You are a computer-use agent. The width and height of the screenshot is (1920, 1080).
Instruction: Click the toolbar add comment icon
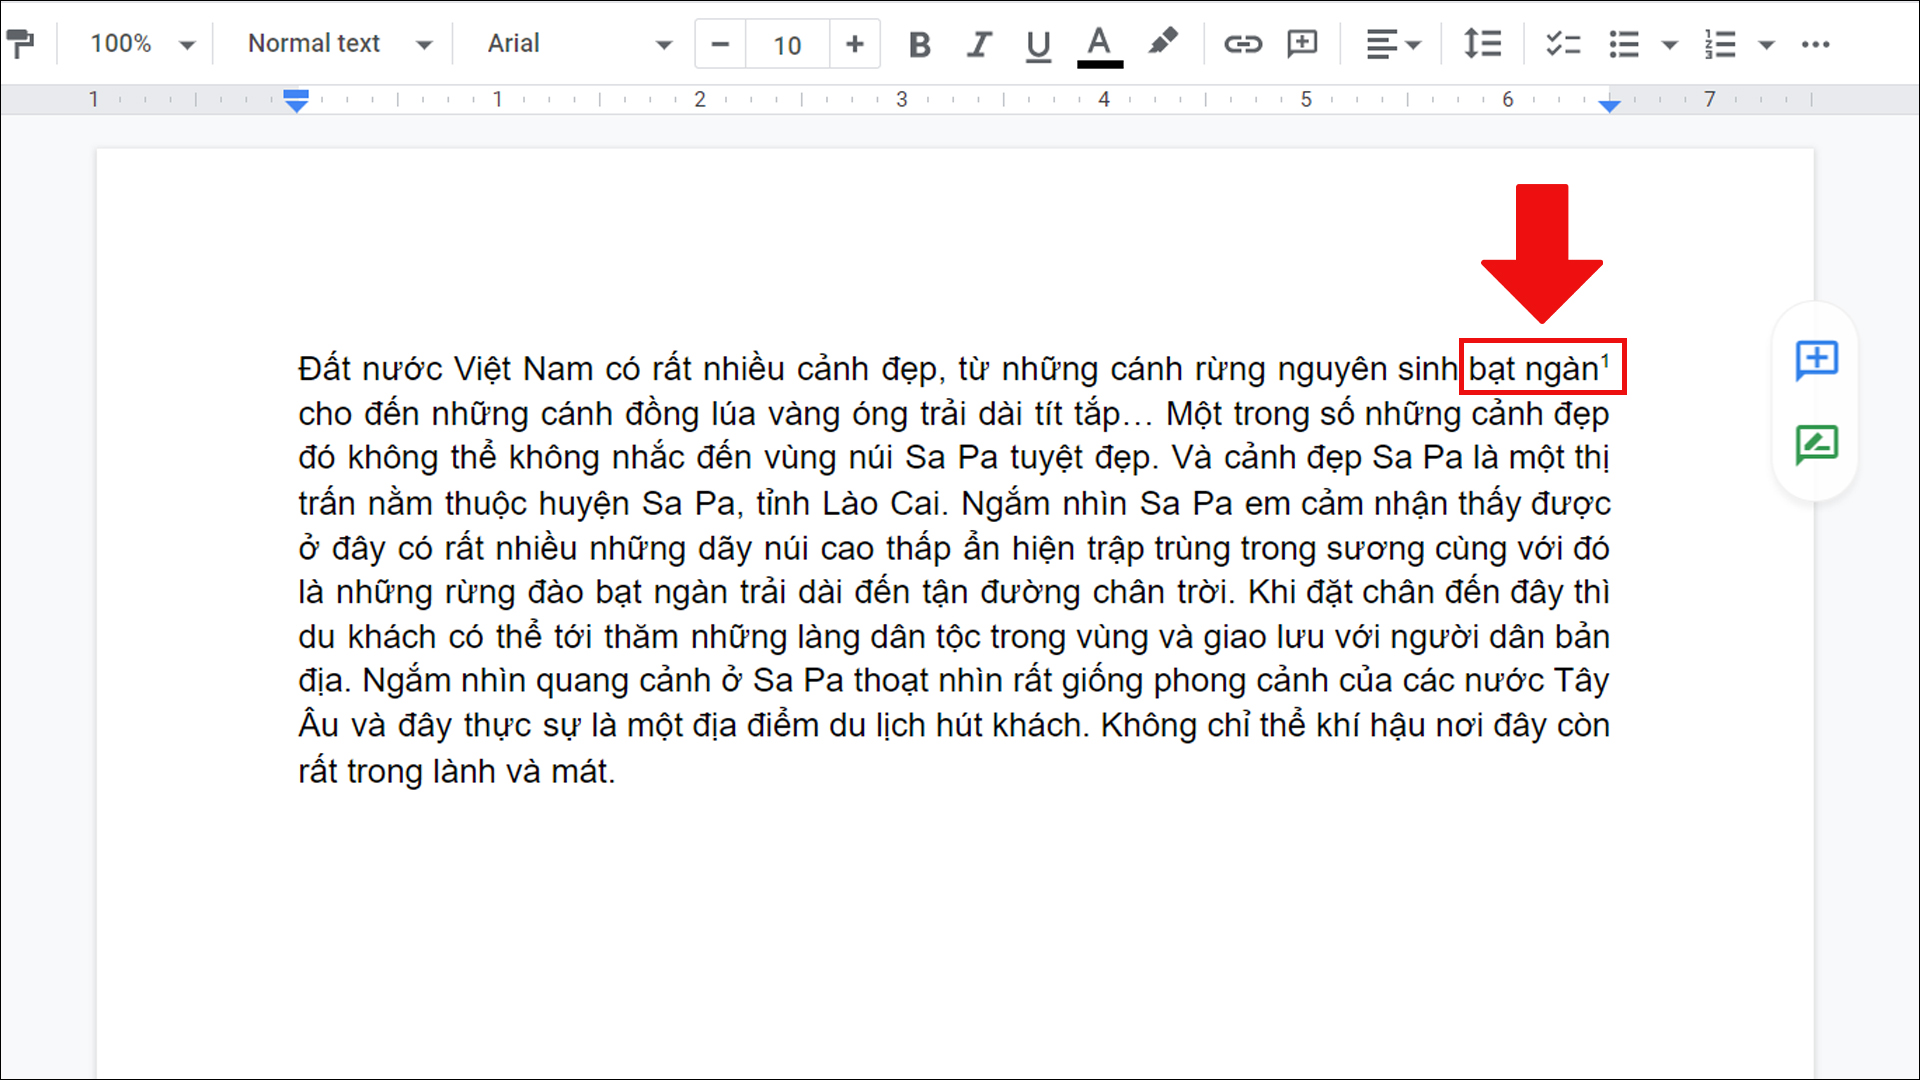(1302, 44)
